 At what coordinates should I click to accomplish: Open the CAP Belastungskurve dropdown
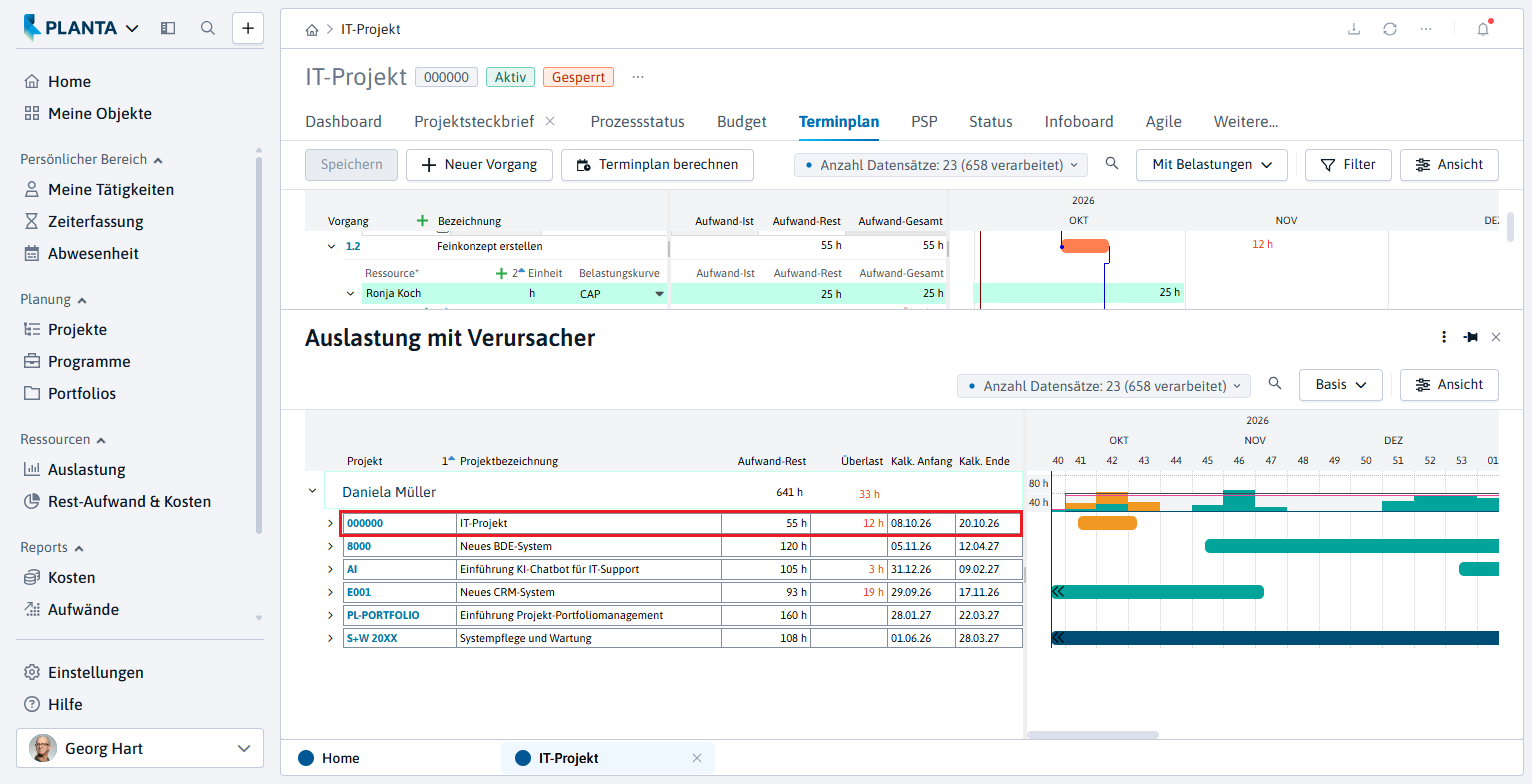(x=658, y=294)
